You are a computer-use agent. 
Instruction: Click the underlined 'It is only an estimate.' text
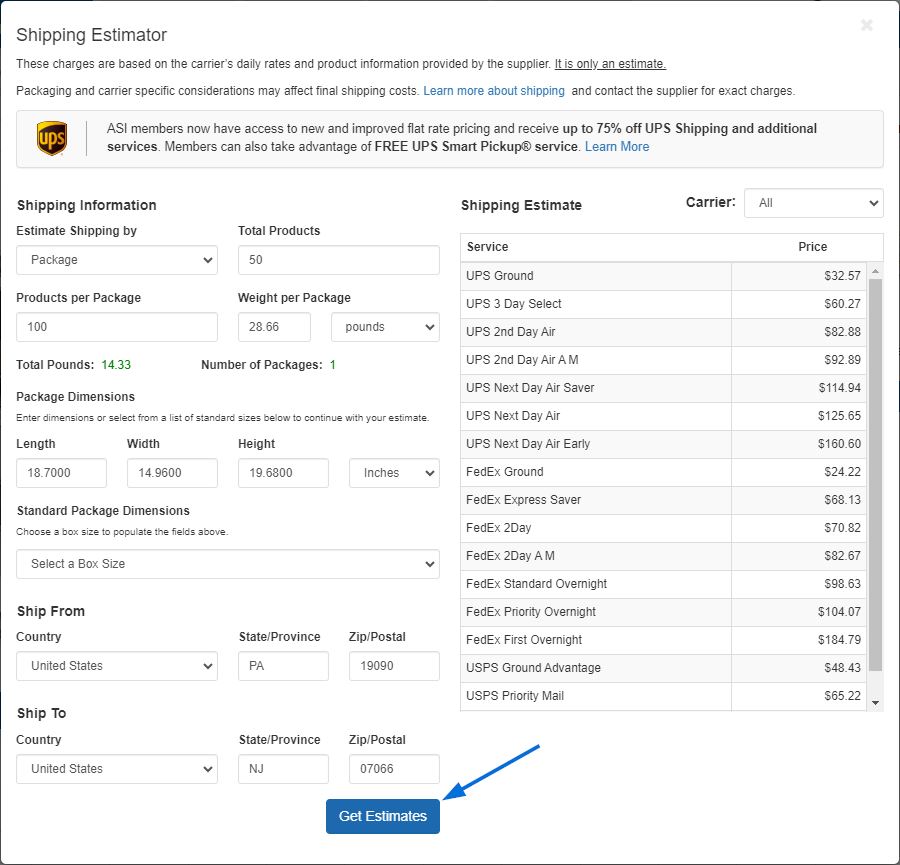click(610, 64)
